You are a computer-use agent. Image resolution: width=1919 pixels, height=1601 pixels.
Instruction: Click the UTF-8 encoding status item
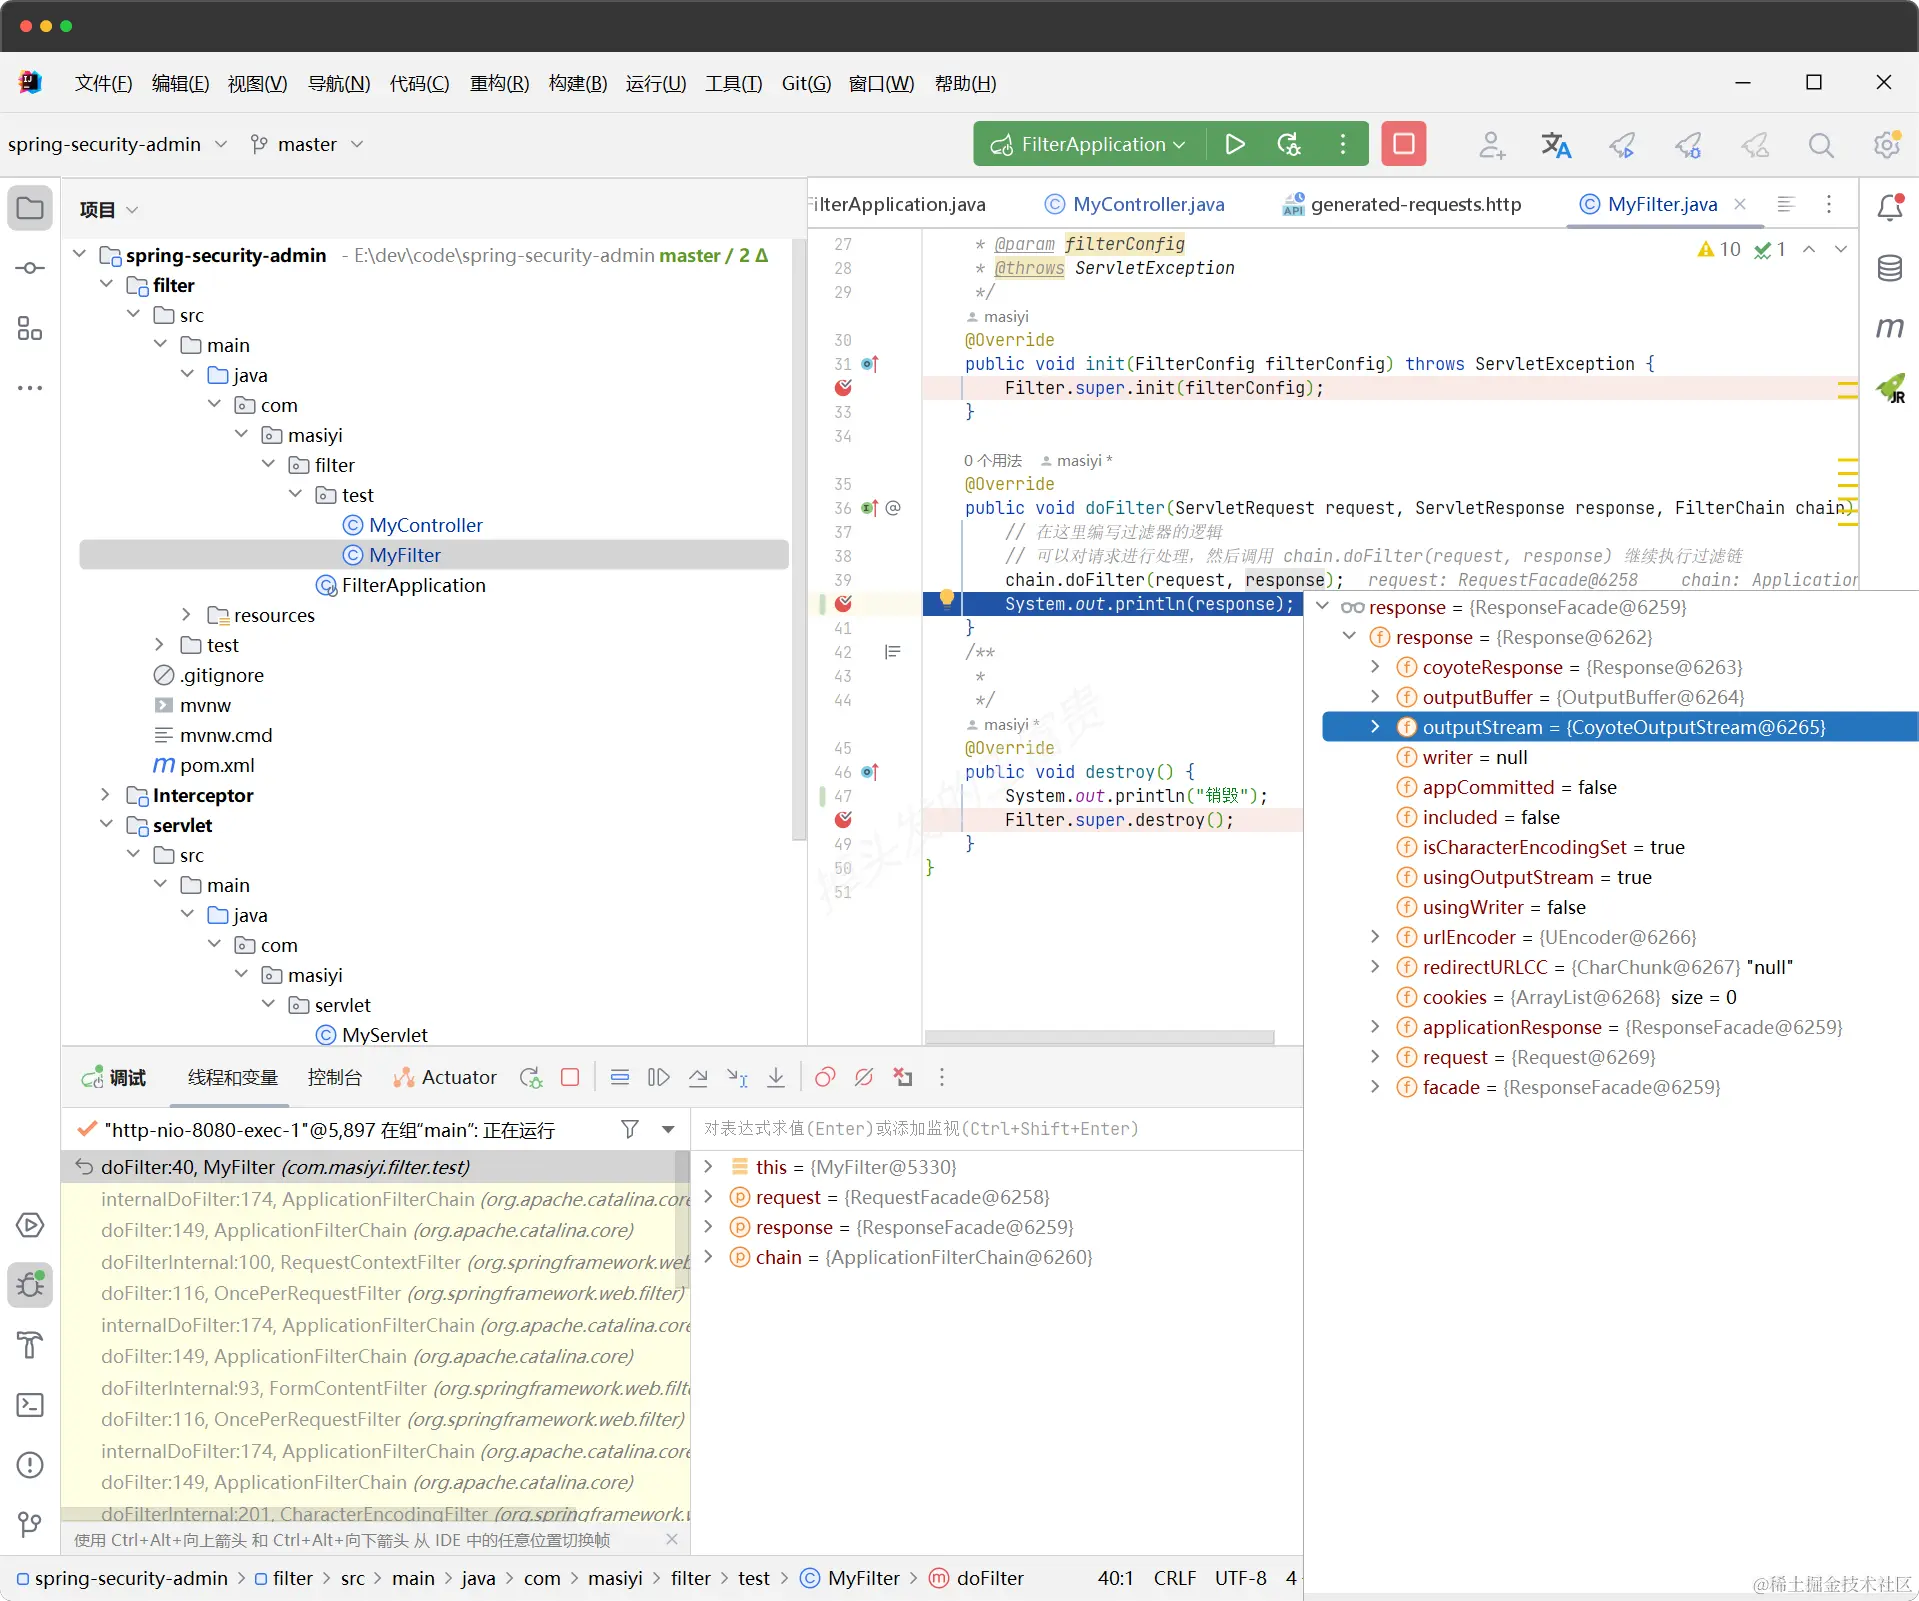(1240, 1578)
